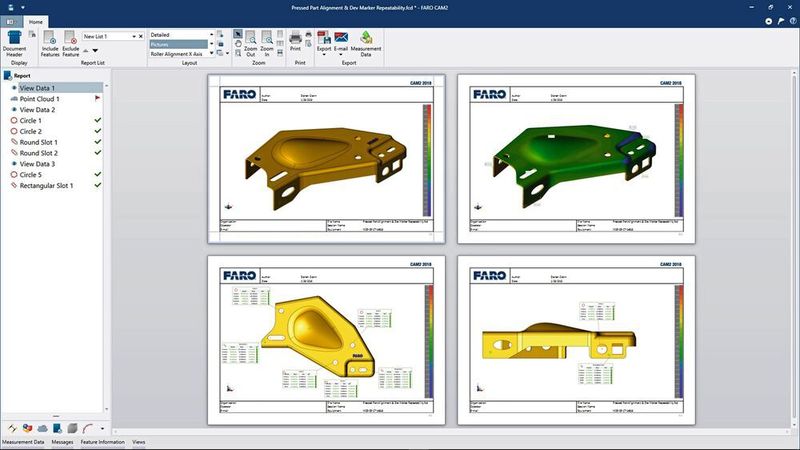Select Point Cloud 1 in report tree
The width and height of the screenshot is (800, 450).
(x=39, y=98)
